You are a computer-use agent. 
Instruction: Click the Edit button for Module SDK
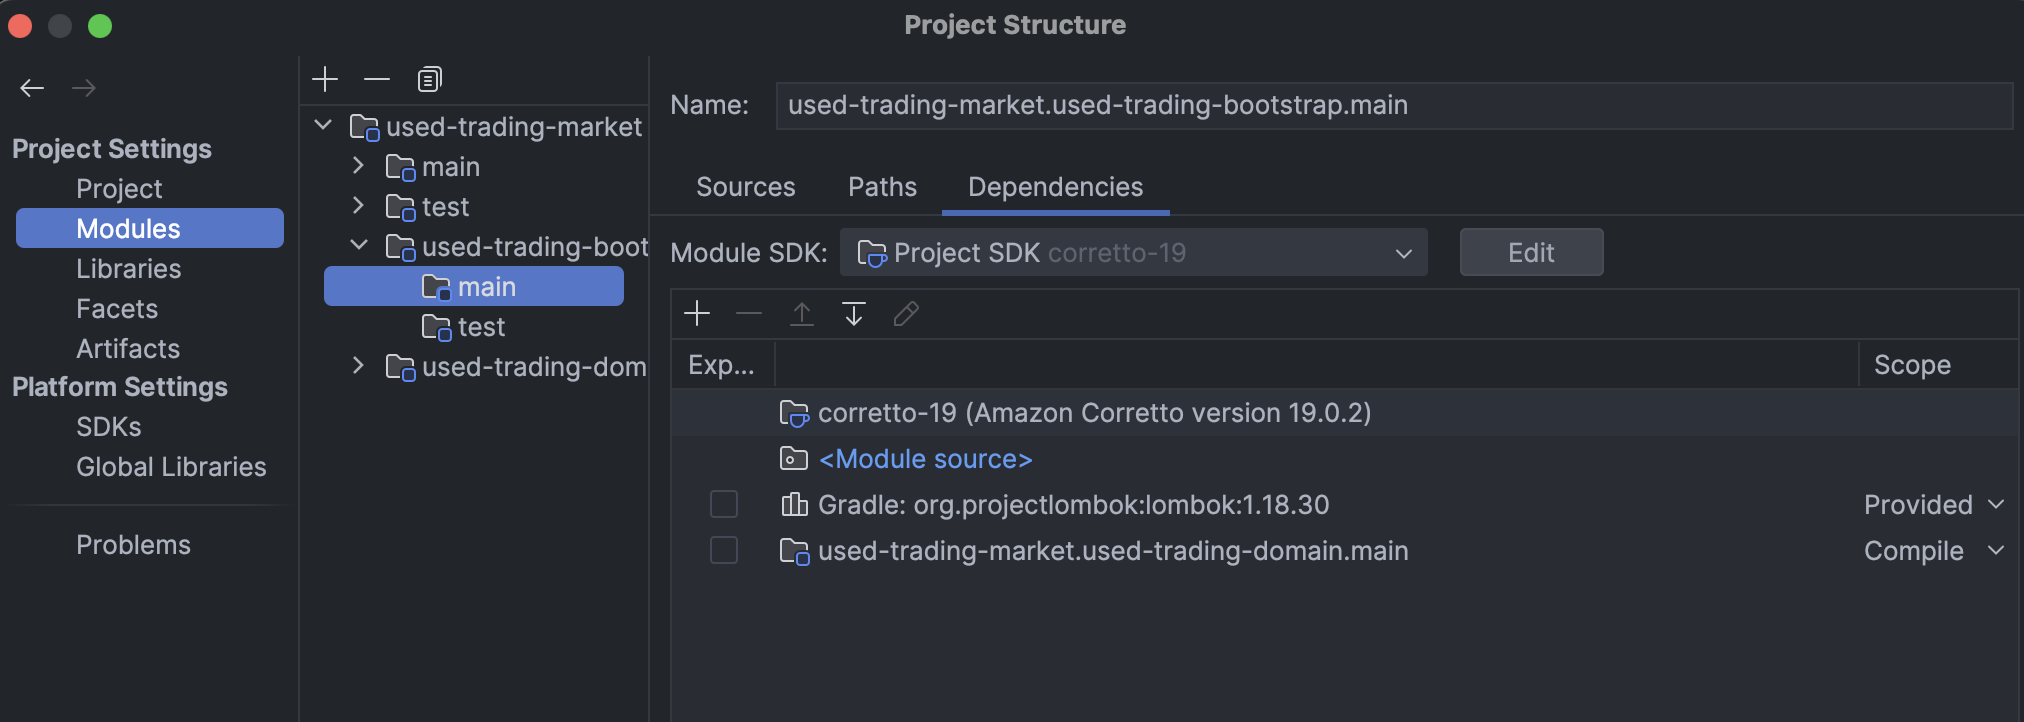click(x=1531, y=253)
